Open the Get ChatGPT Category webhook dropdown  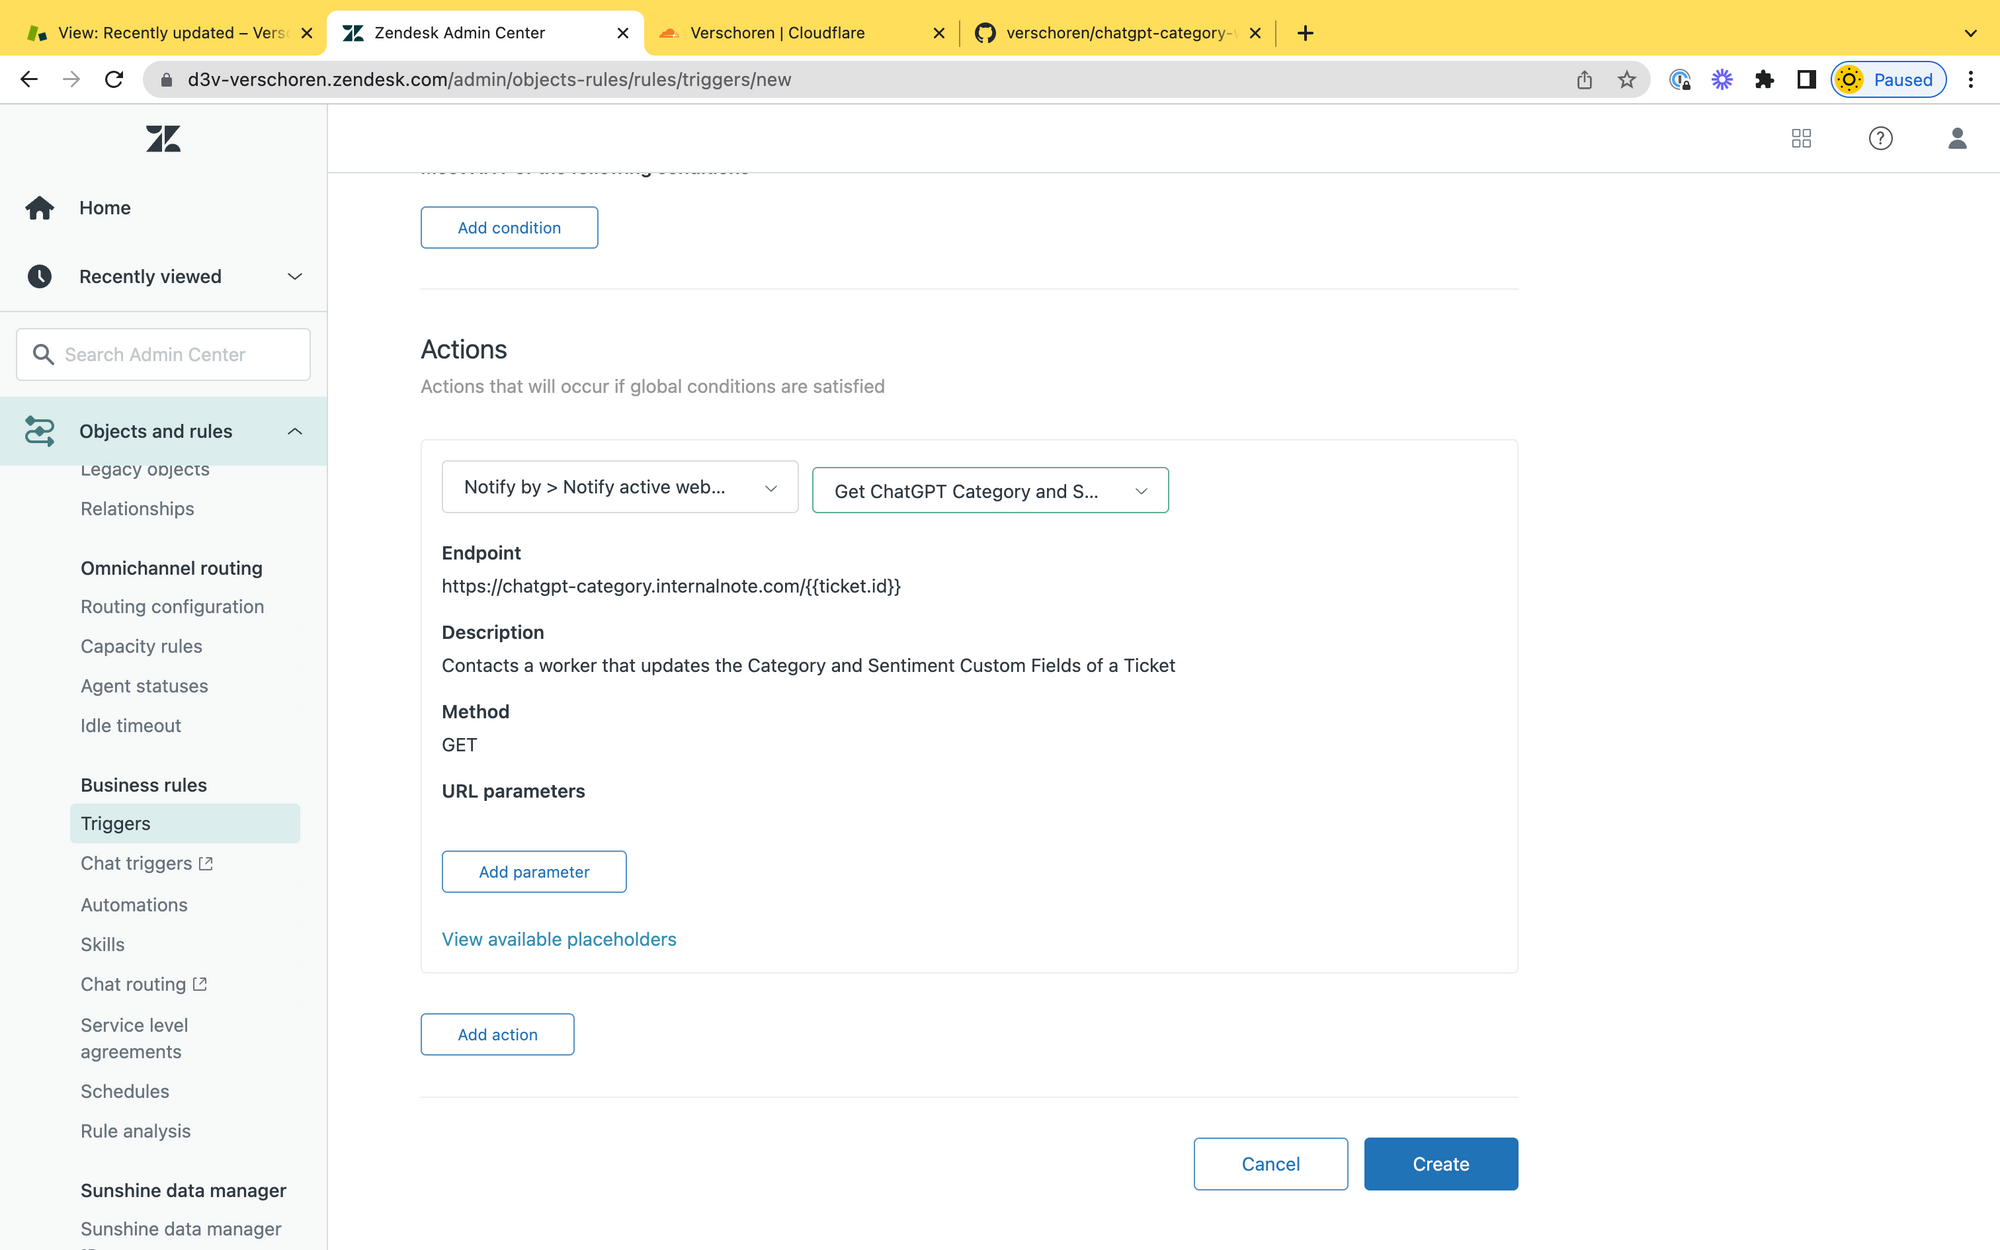[x=989, y=491]
